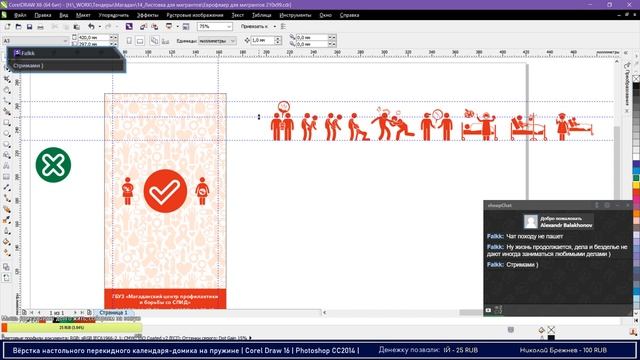
Task: Click the Import icon in standard toolbar
Action: tap(143, 27)
